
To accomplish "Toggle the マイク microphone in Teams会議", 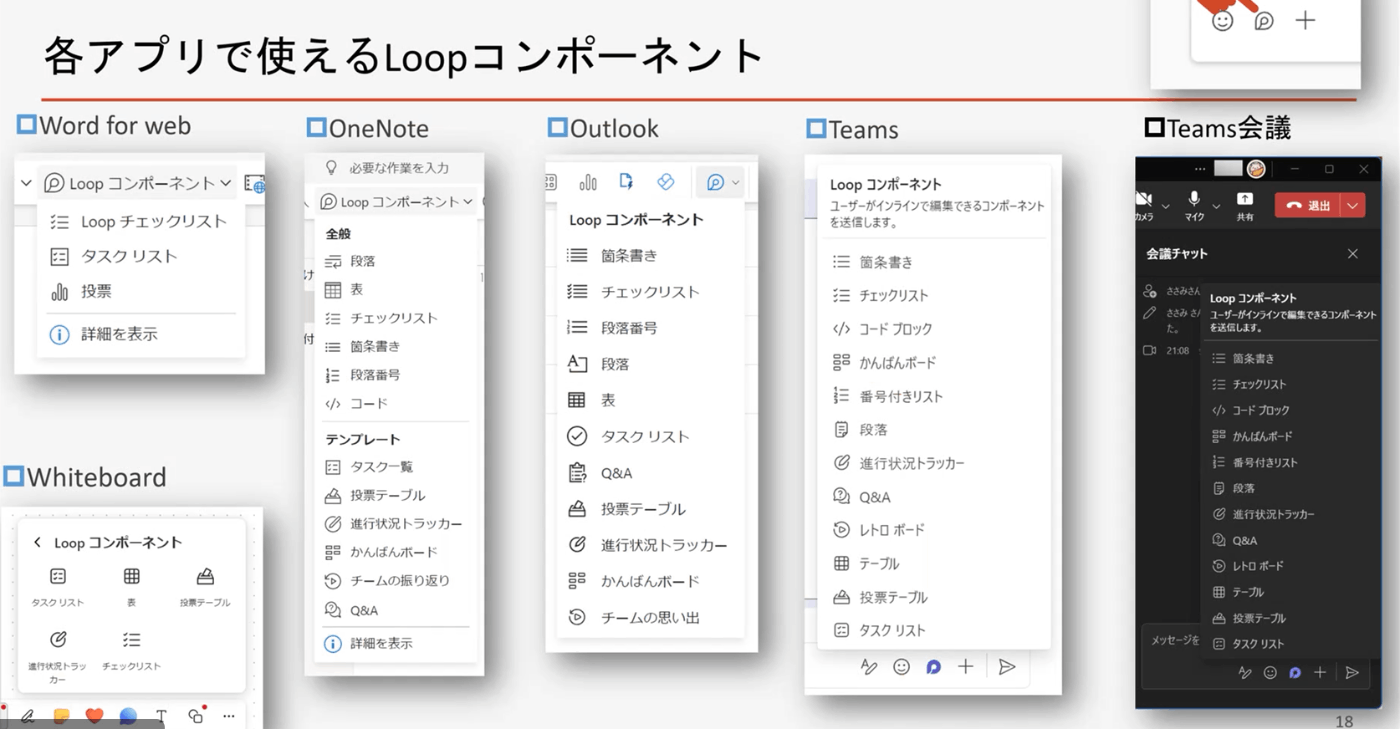I will click(x=1194, y=204).
